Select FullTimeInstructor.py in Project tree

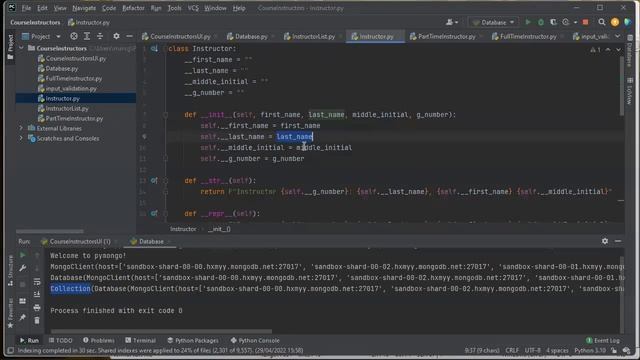73,78
